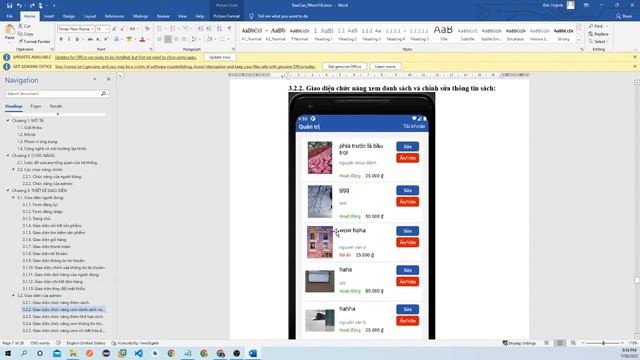Screen dimensions: 640x360
Task: Open the font name dropdown
Action: pyautogui.click(x=92, y=29)
